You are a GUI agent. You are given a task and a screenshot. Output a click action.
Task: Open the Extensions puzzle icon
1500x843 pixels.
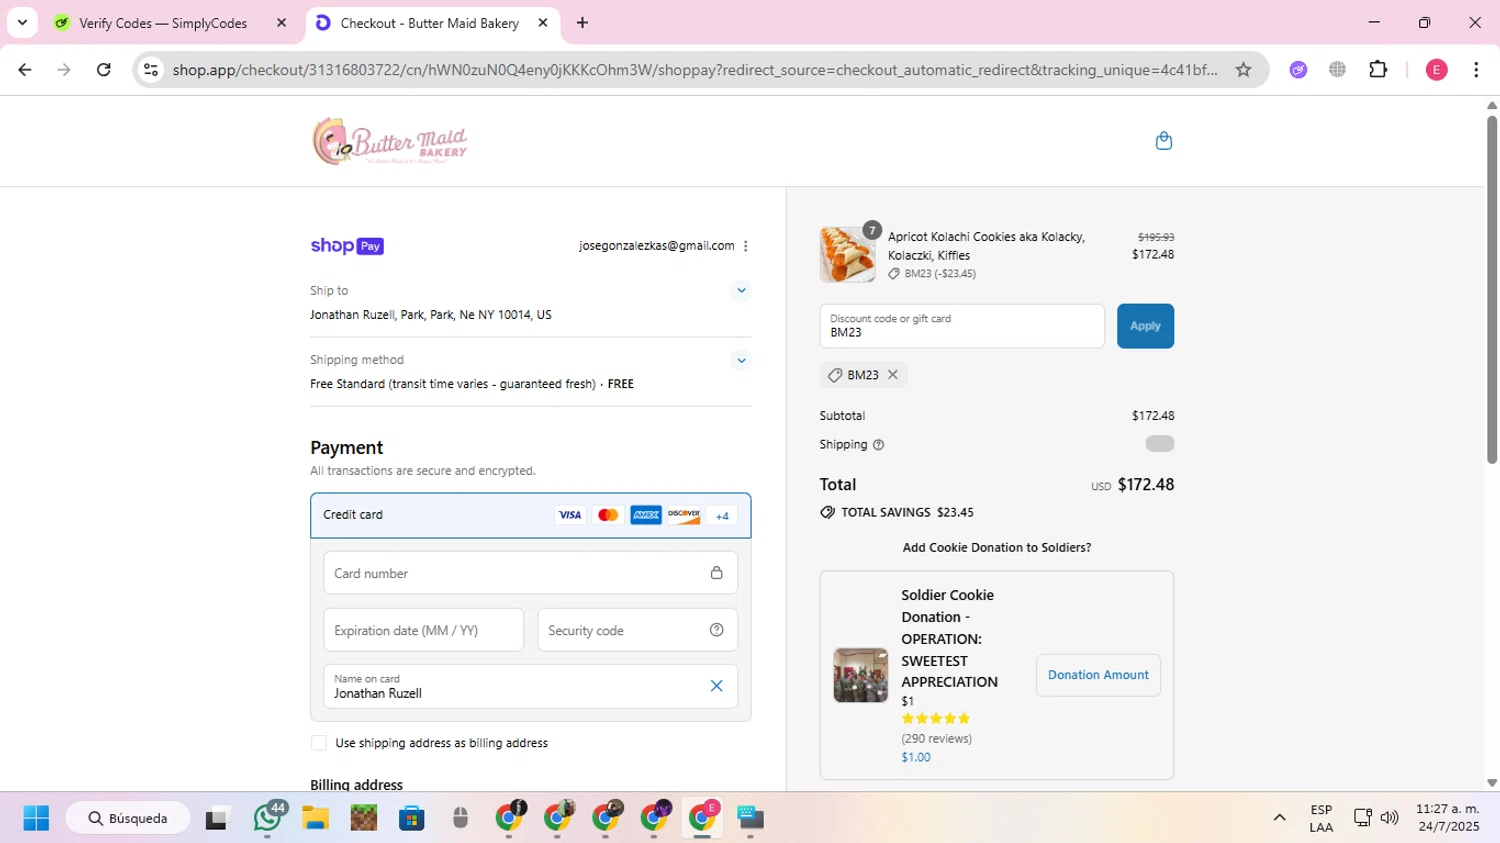(1378, 70)
